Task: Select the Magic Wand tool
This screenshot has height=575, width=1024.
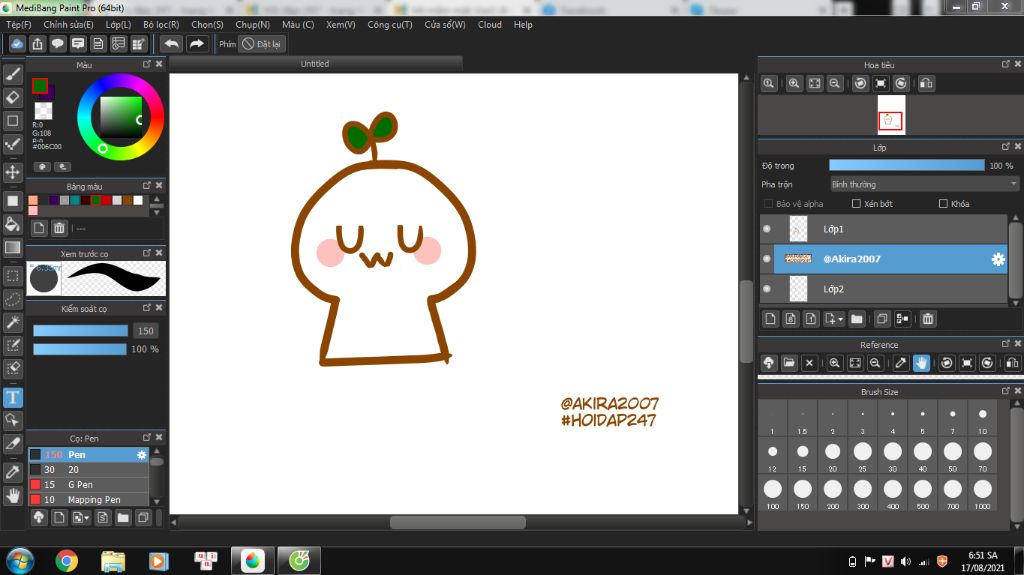Action: click(x=12, y=321)
